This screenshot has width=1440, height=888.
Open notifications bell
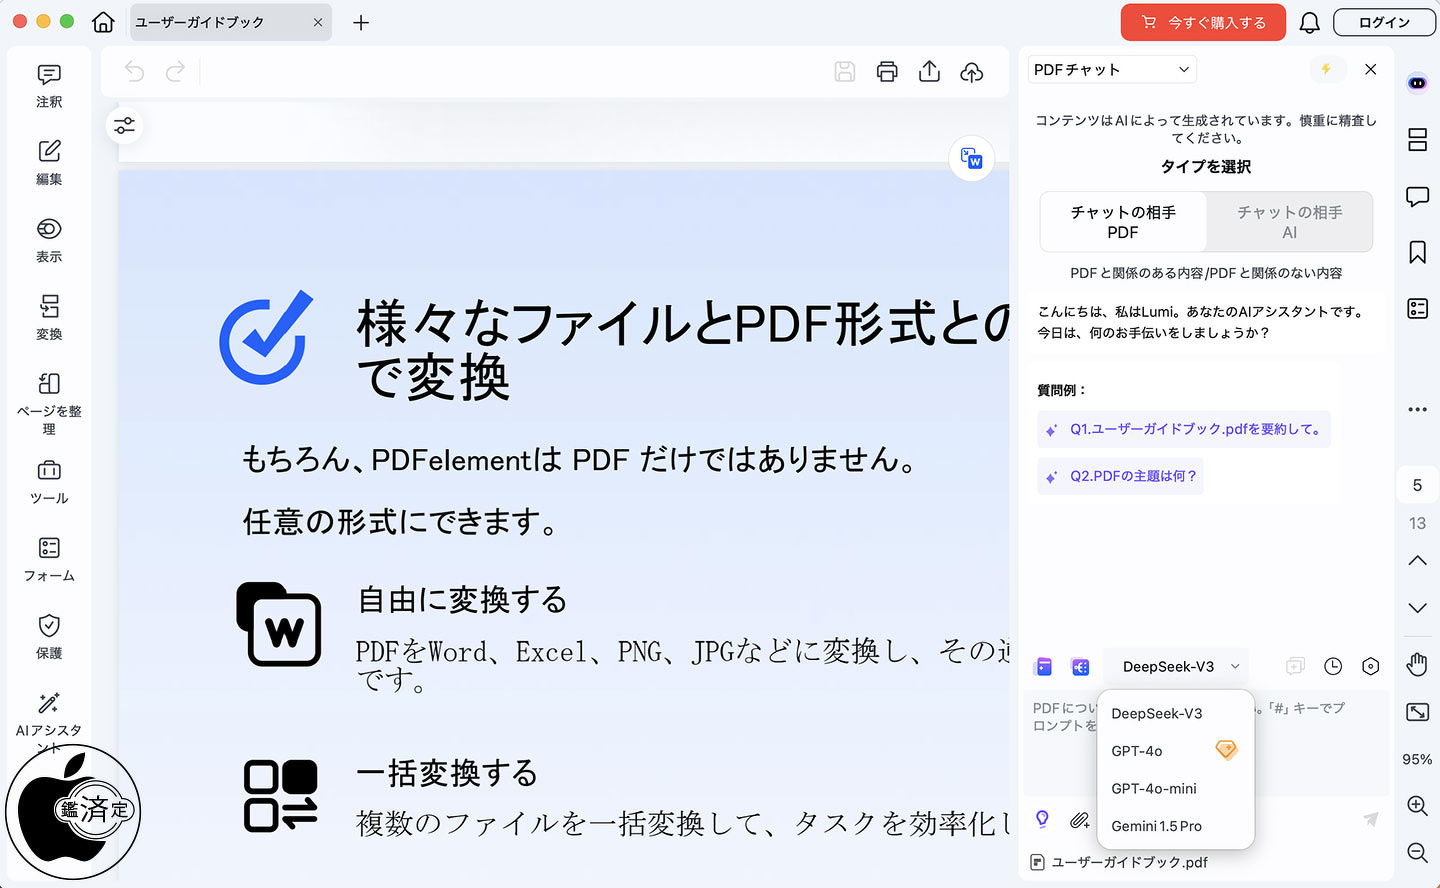click(1309, 22)
